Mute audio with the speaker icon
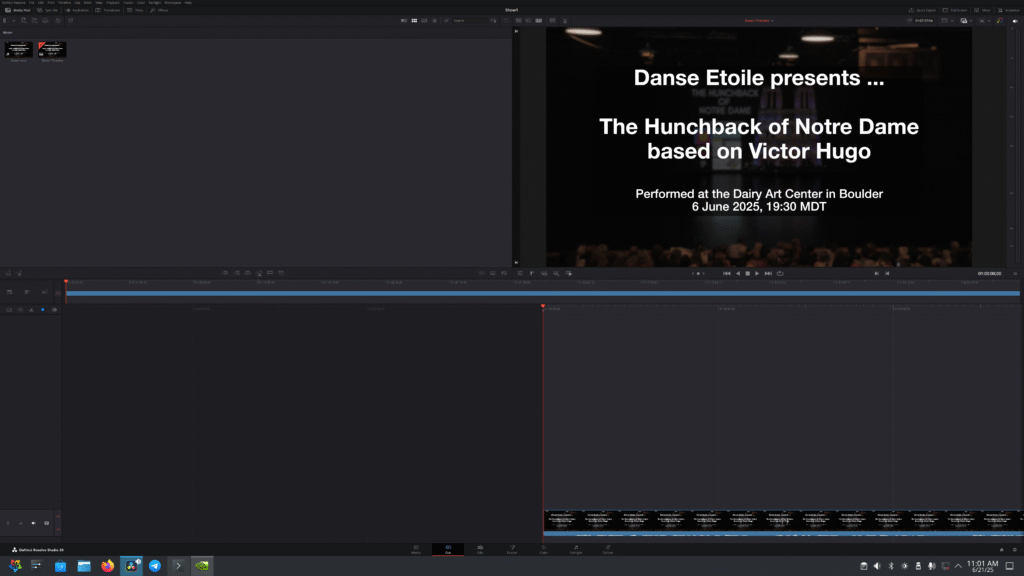The height and width of the screenshot is (576, 1024). pyautogui.click(x=1015, y=20)
